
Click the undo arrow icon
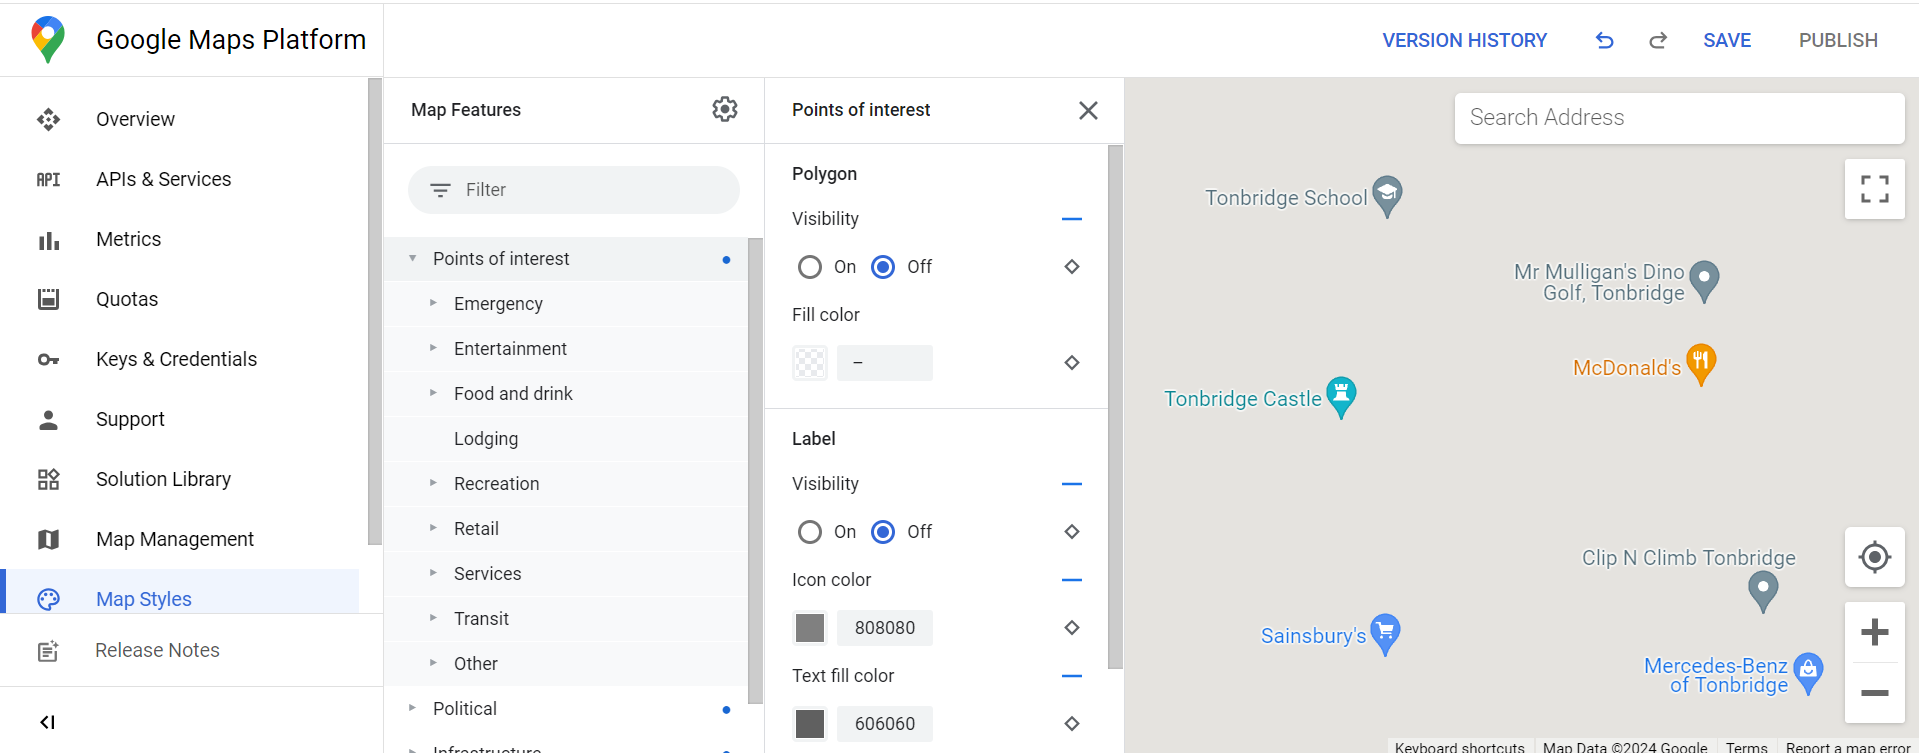click(x=1604, y=40)
